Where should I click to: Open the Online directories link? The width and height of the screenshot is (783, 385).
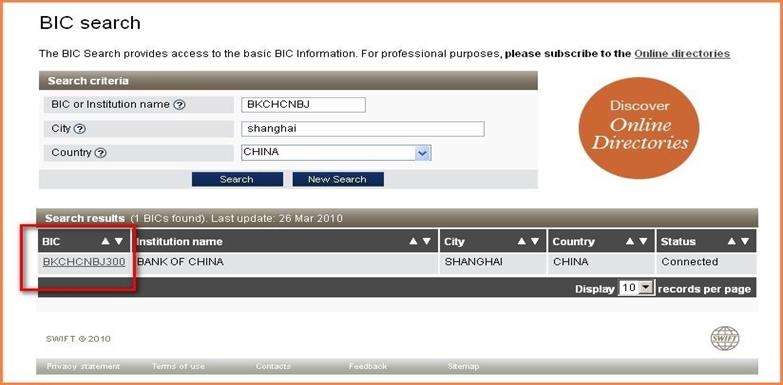682,53
